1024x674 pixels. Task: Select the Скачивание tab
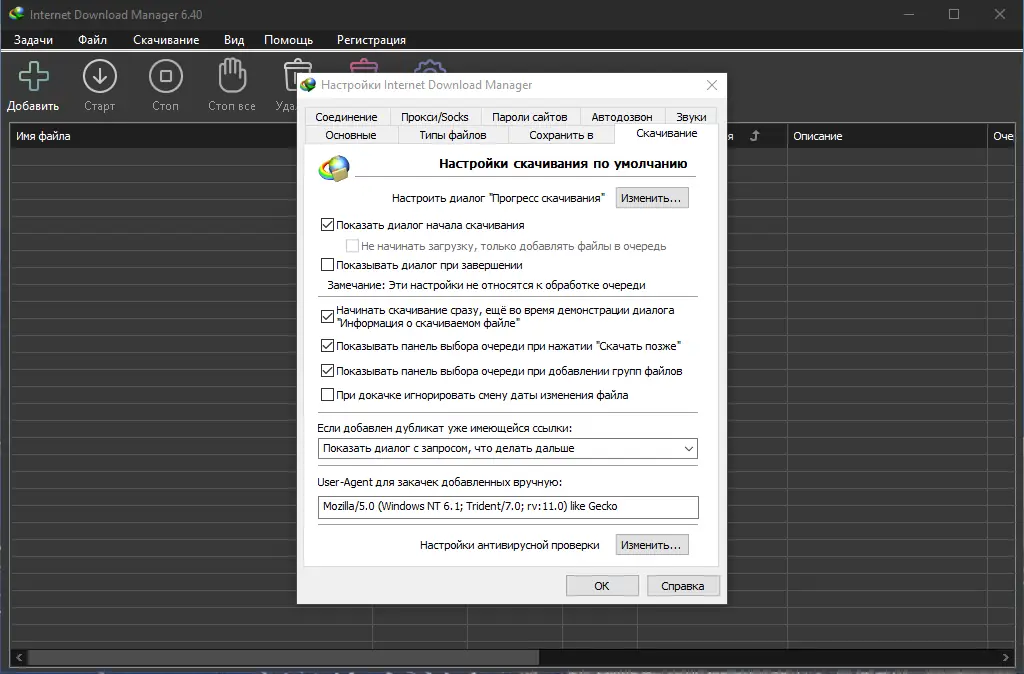666,133
